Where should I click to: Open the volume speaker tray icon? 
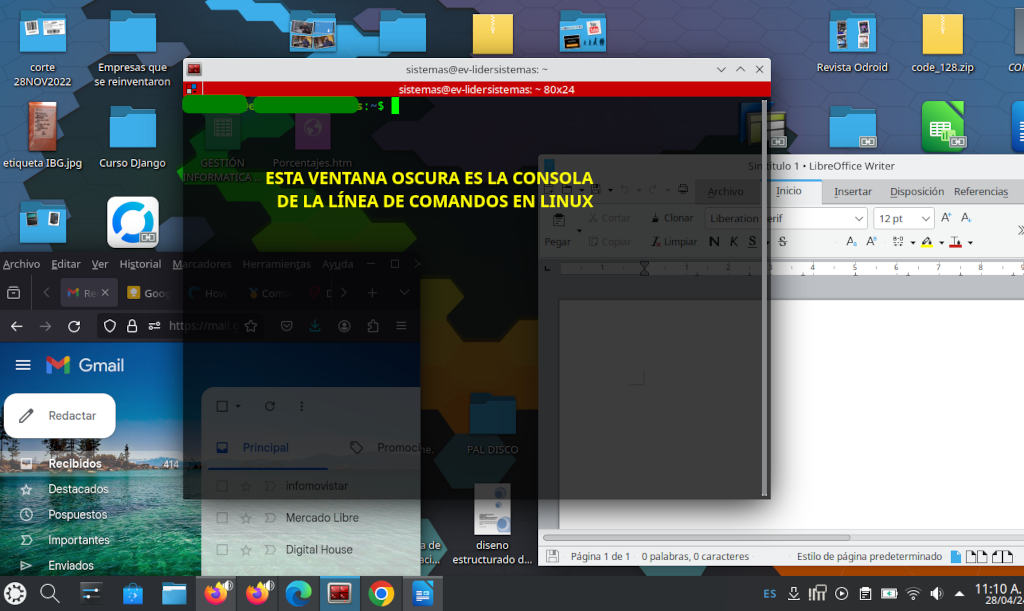(x=936, y=593)
